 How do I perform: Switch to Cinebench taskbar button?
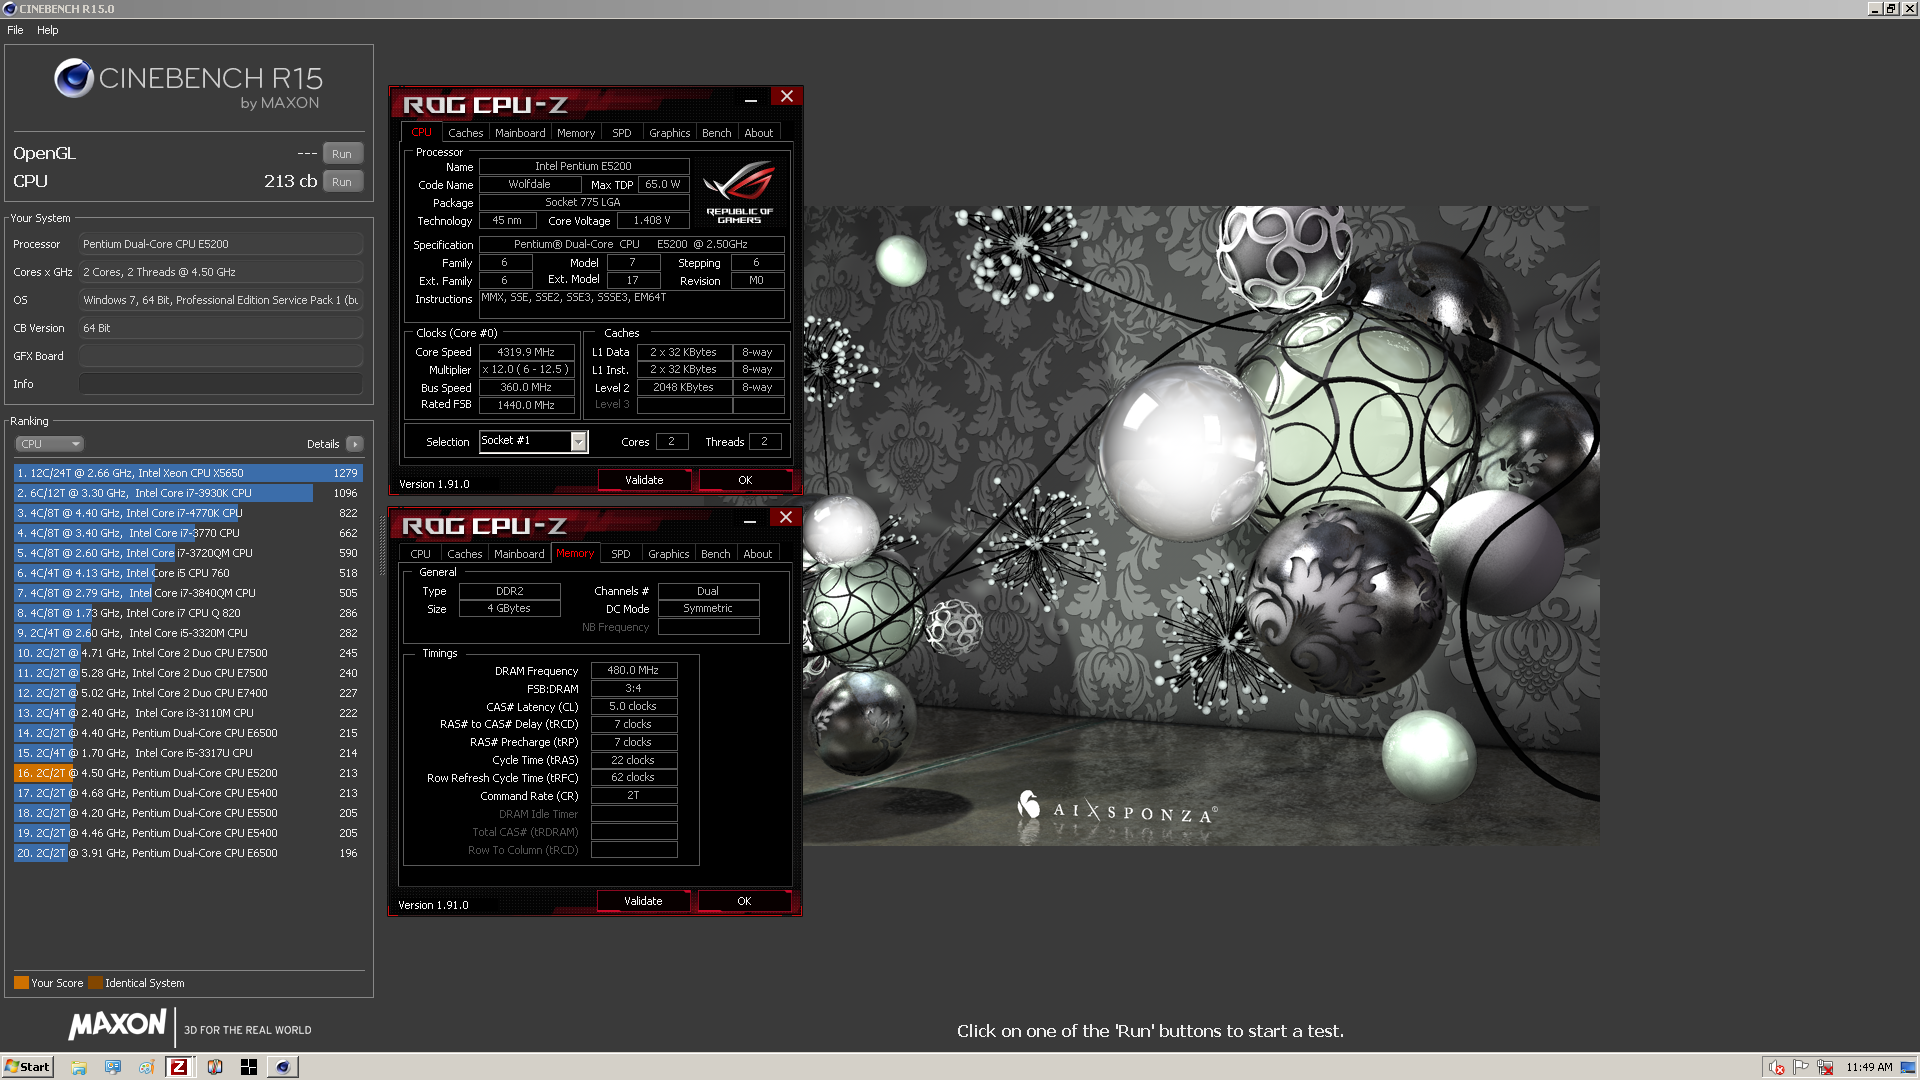pos(283,1067)
